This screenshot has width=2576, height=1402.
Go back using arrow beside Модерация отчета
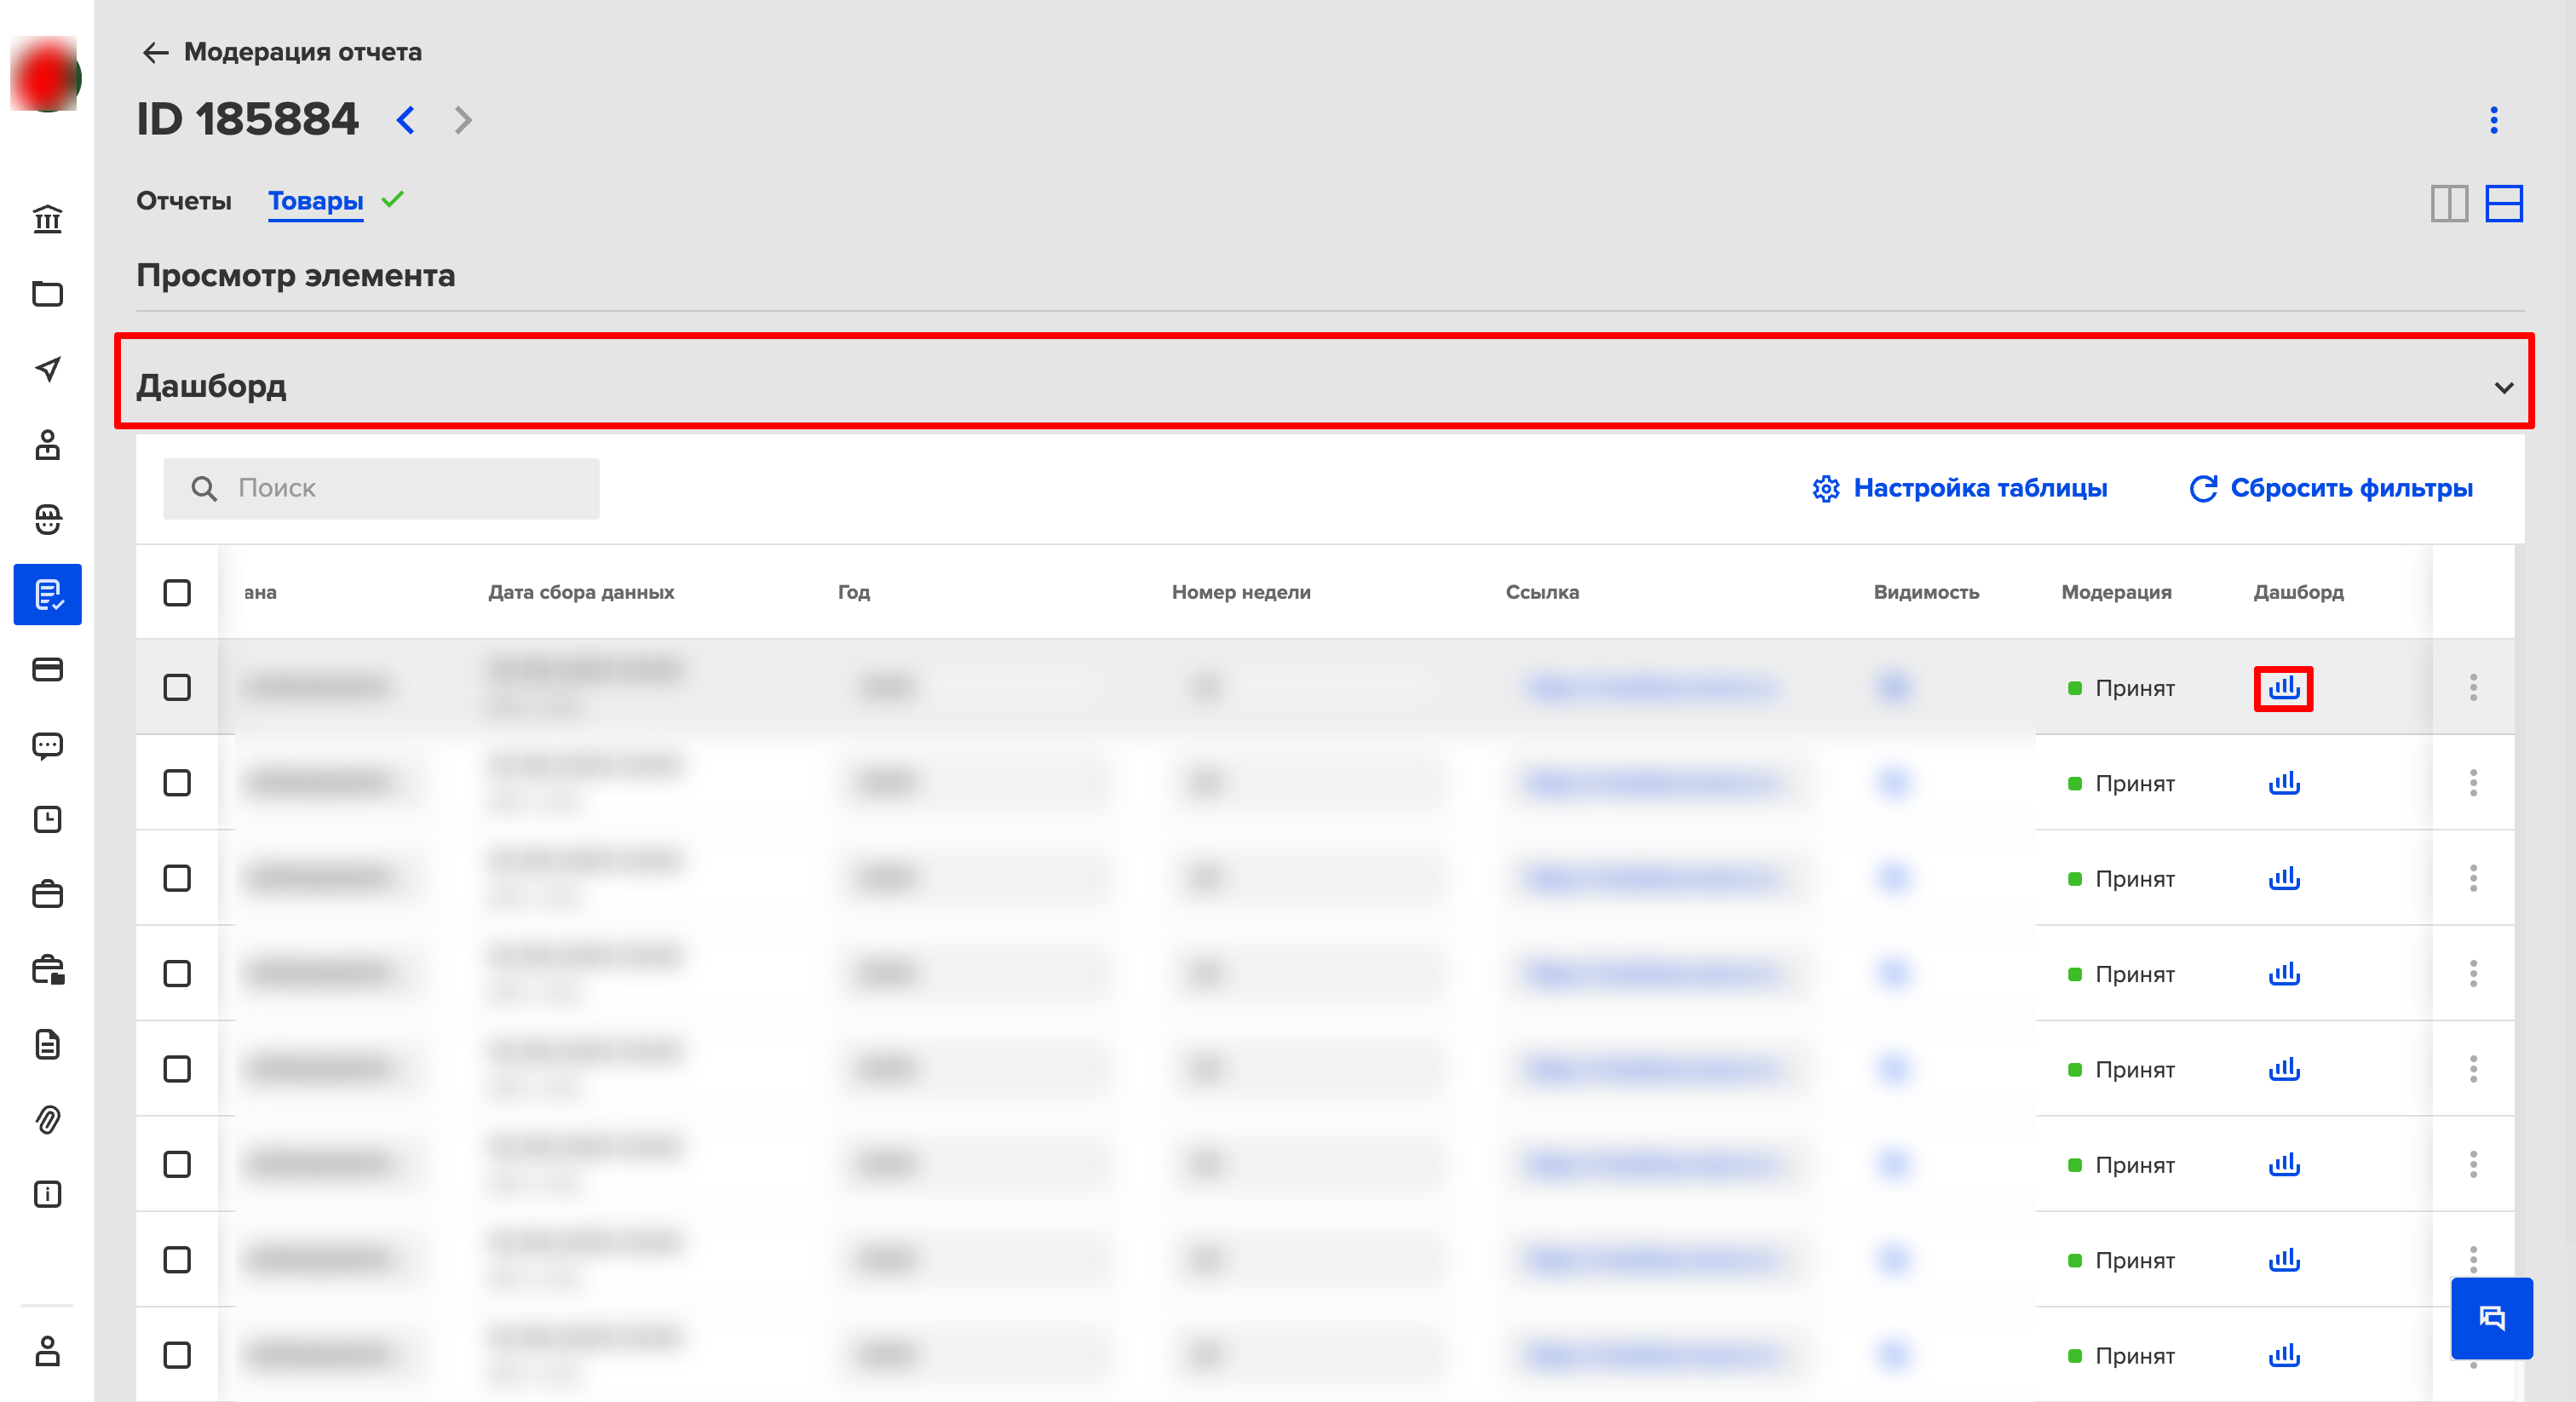155,52
